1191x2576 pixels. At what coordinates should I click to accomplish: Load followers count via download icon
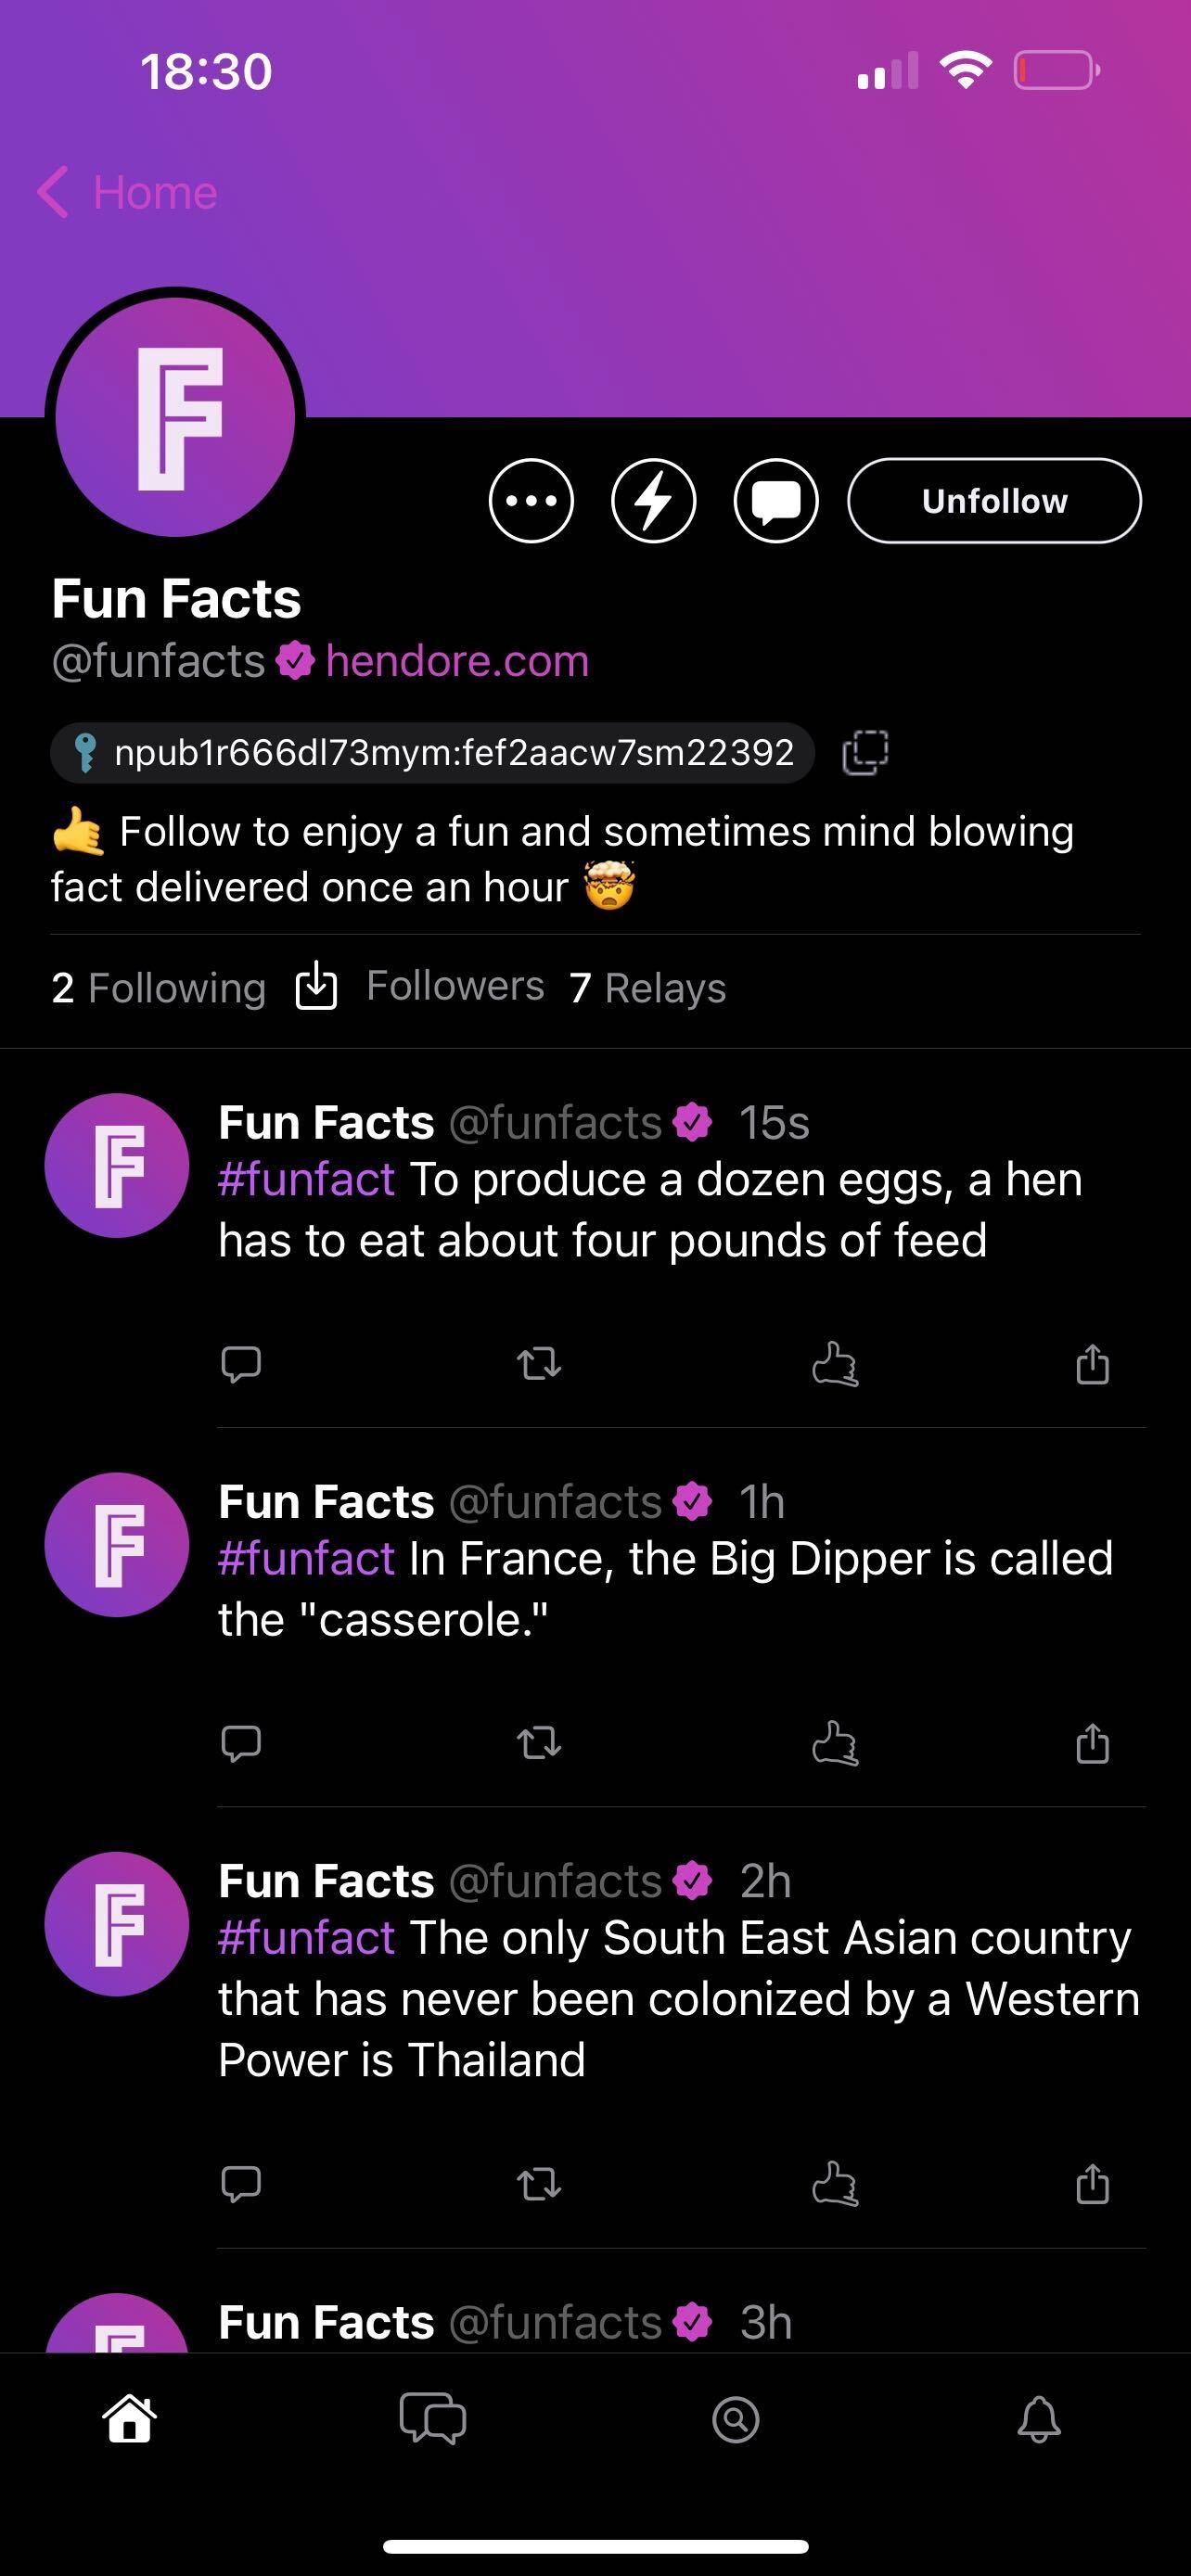(316, 987)
